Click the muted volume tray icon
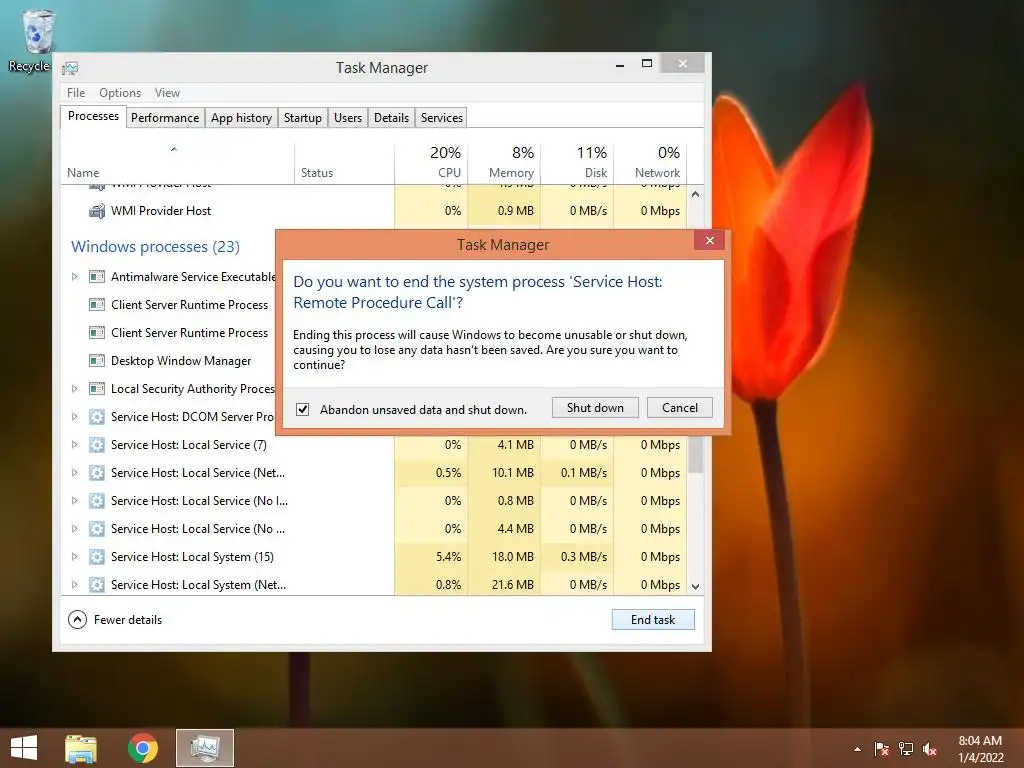This screenshot has height=768, width=1024. coord(930,749)
